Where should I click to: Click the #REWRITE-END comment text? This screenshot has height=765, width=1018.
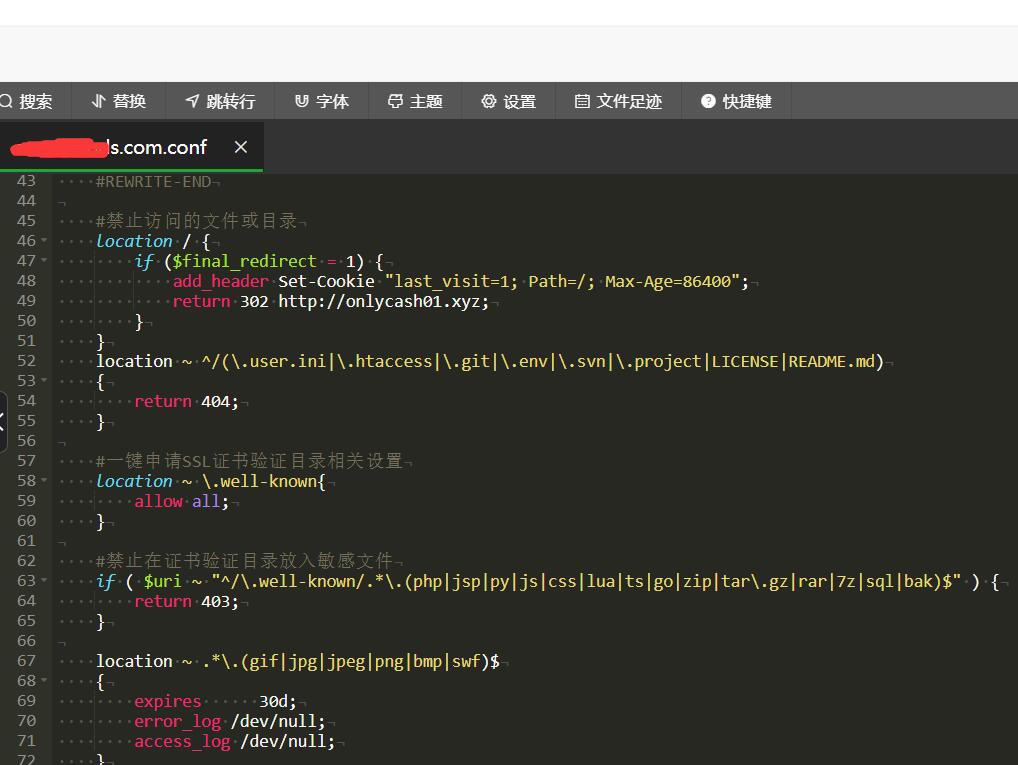[x=153, y=182]
